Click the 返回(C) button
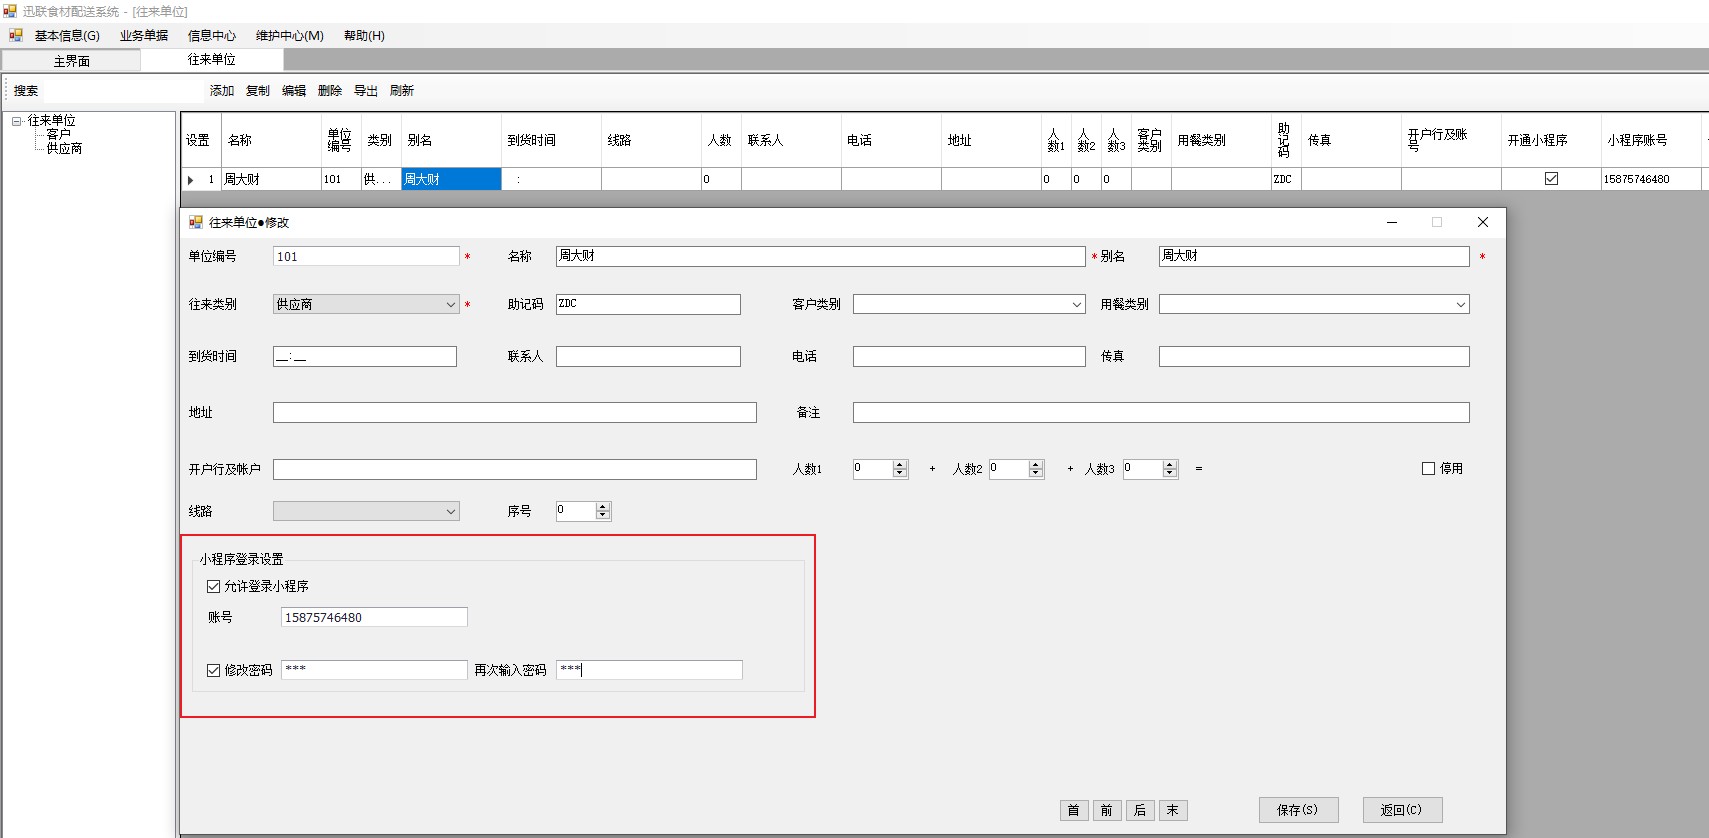 (1402, 810)
